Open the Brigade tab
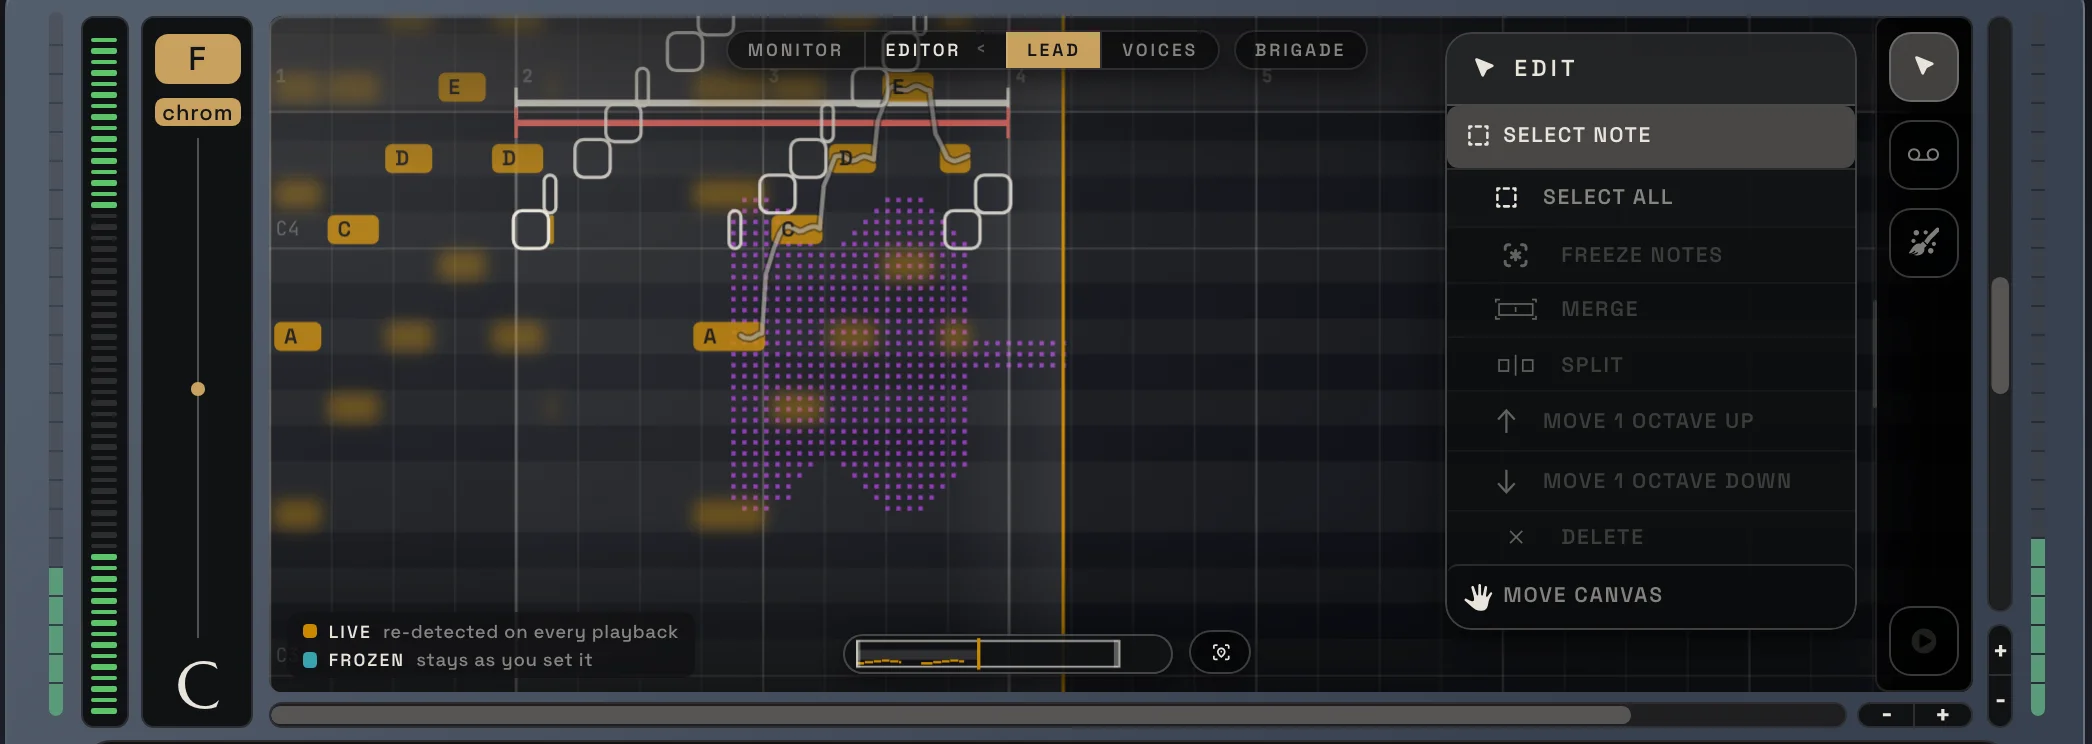The width and height of the screenshot is (2092, 744). point(1300,50)
